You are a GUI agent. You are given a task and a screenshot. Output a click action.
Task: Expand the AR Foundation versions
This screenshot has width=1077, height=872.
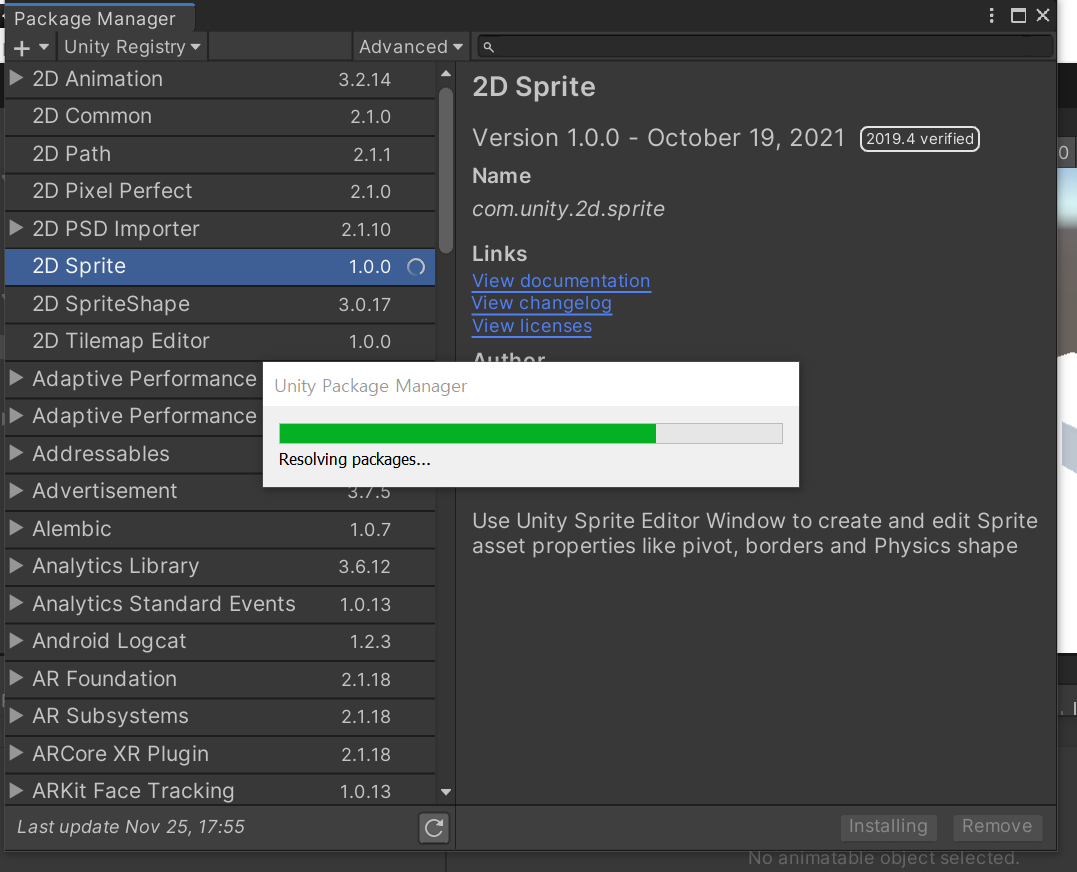16,677
